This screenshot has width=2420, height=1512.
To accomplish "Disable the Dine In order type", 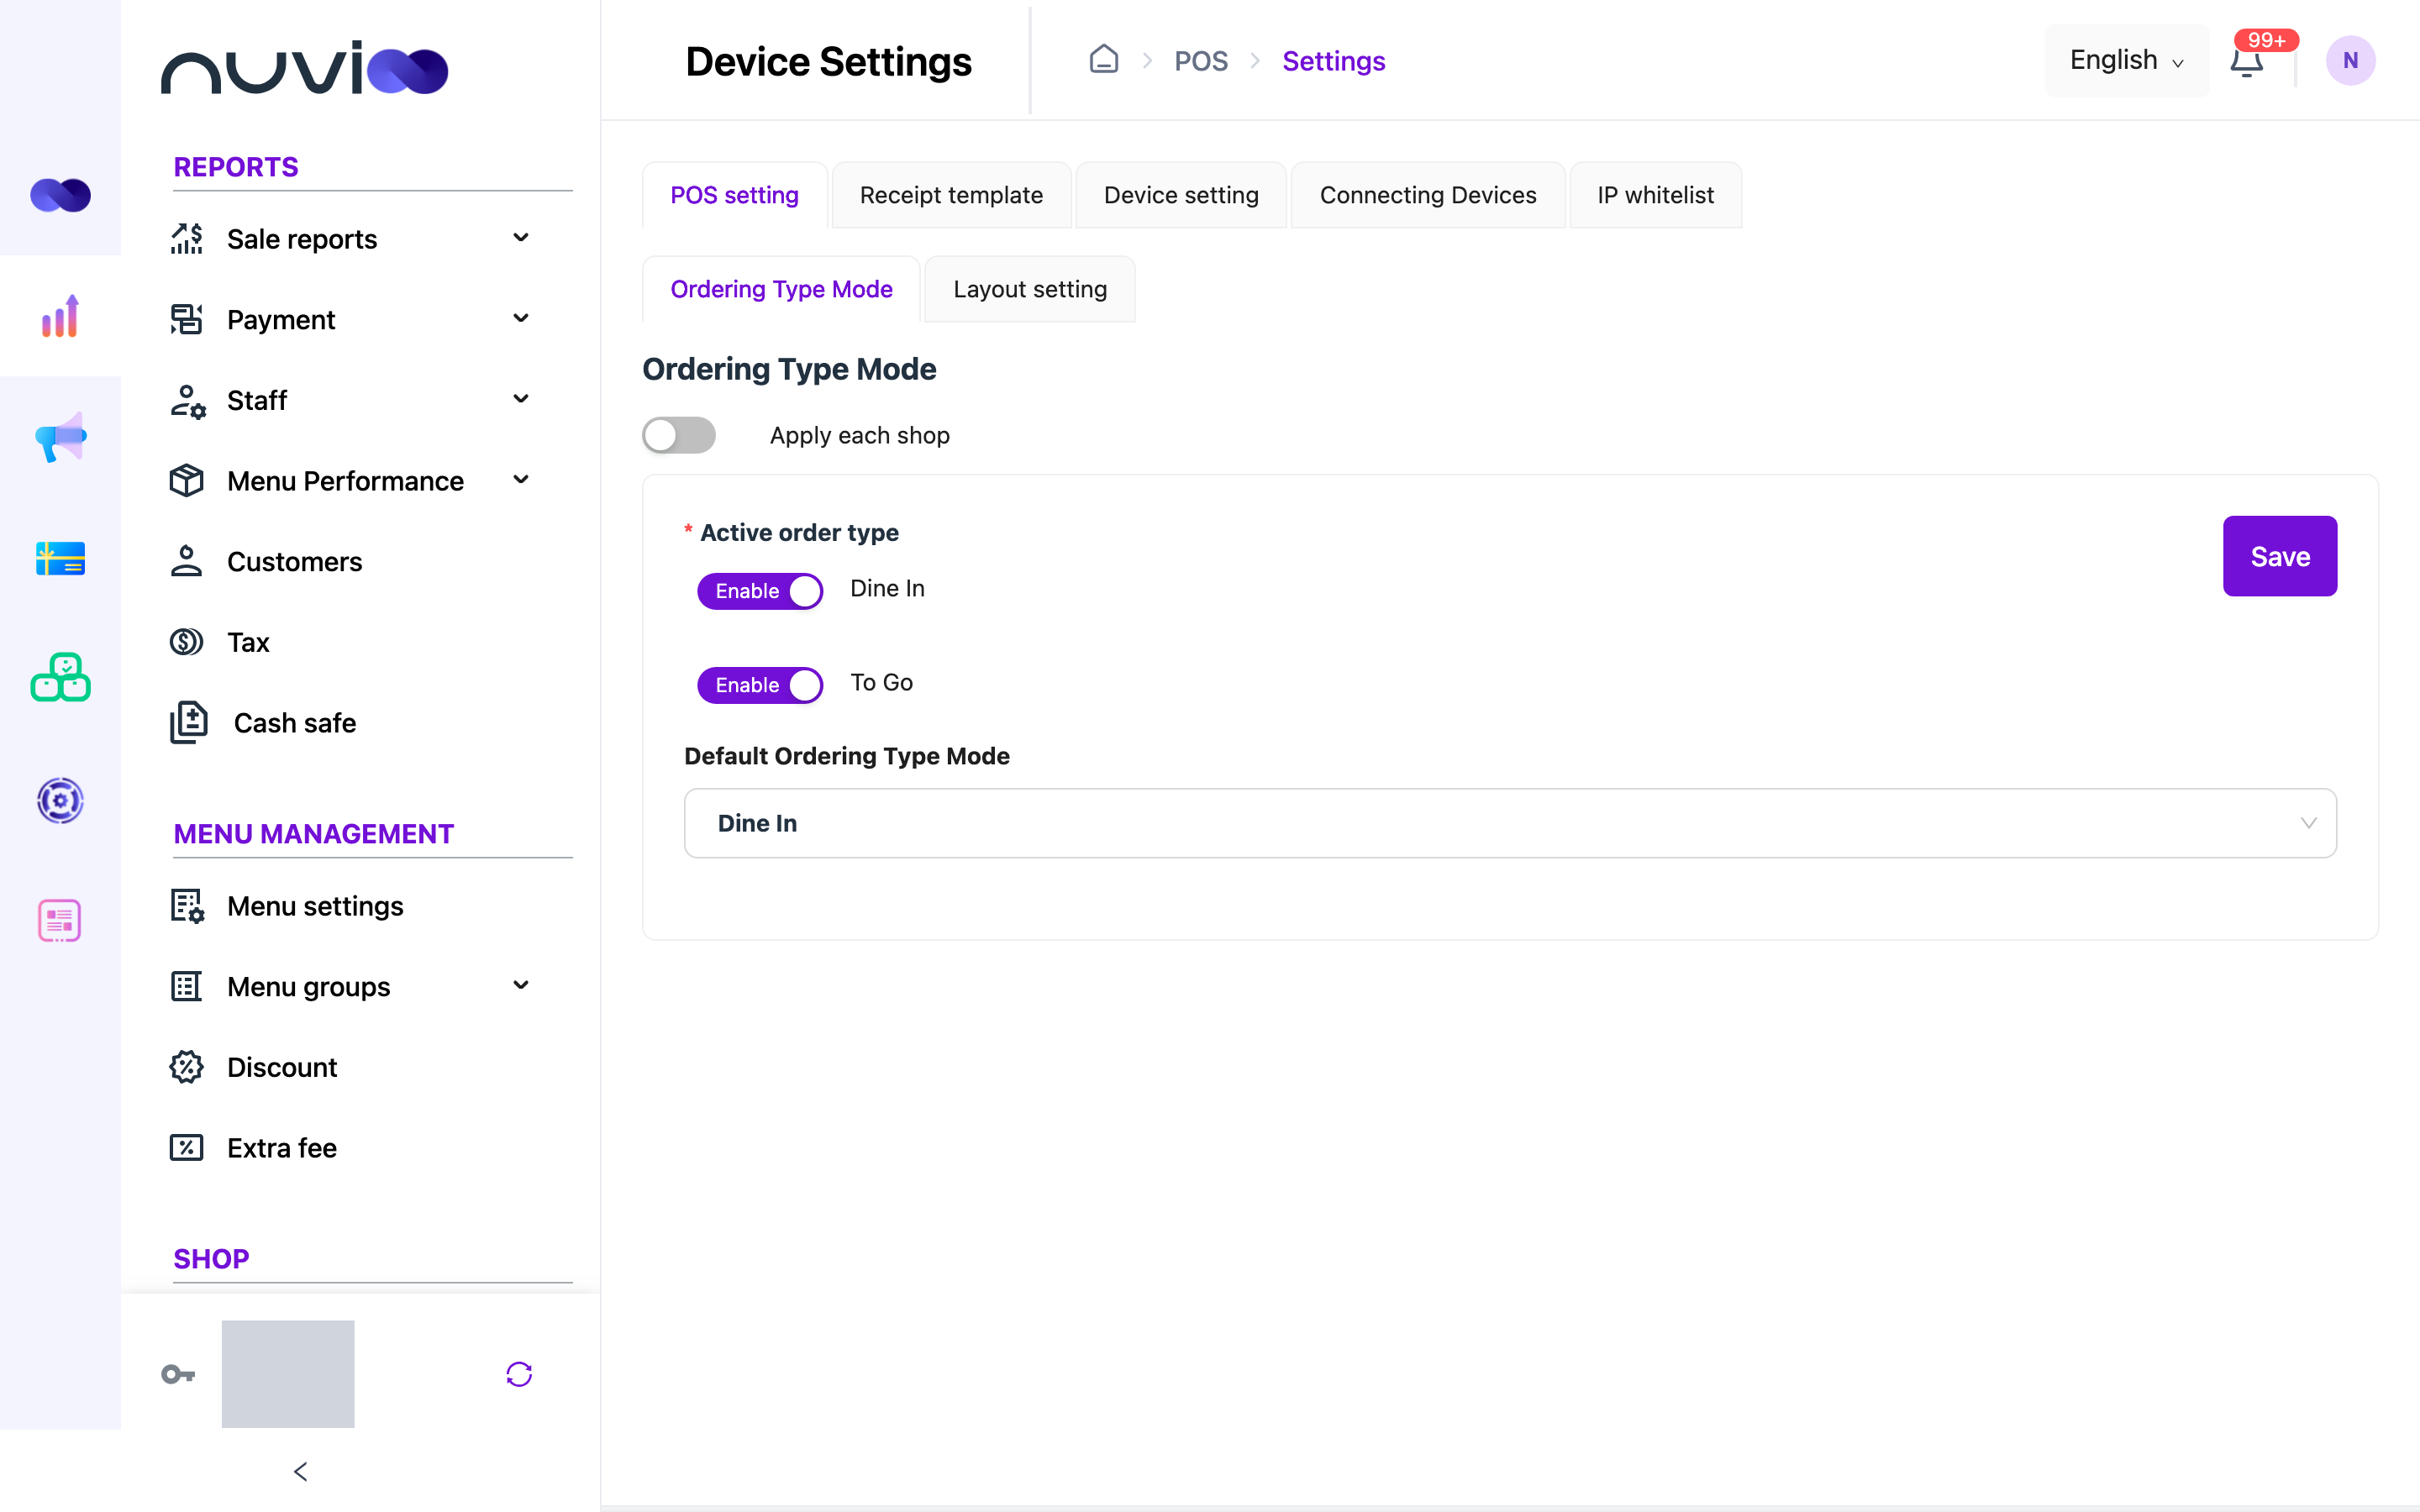I will point(760,590).
